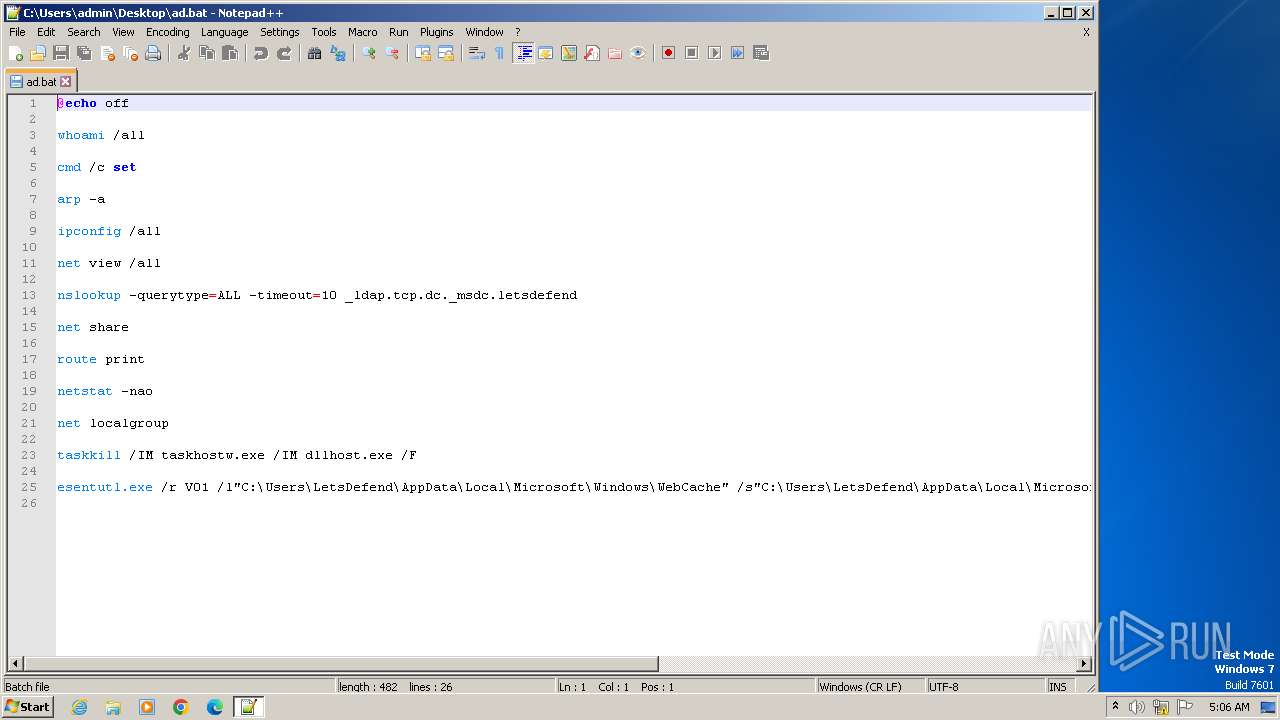Select the ad.bat document tab

click(x=41, y=82)
